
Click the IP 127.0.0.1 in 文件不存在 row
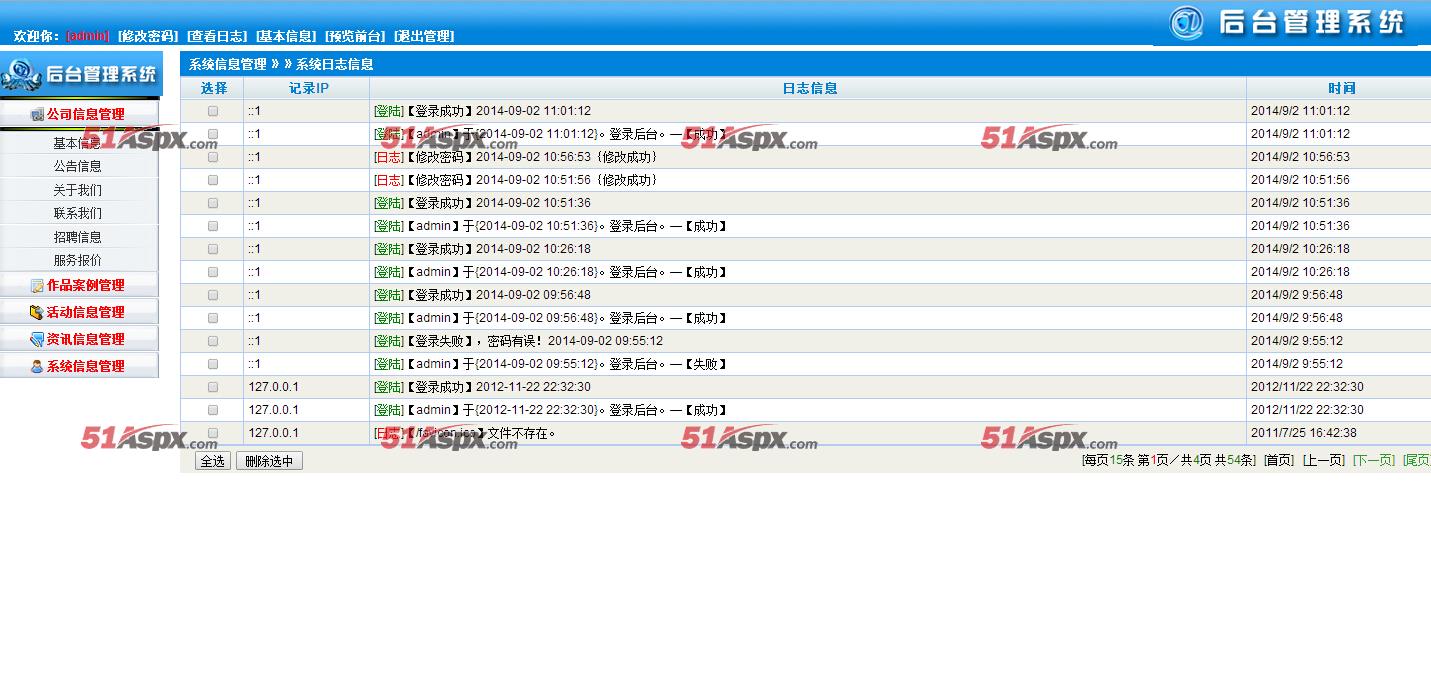coord(274,433)
